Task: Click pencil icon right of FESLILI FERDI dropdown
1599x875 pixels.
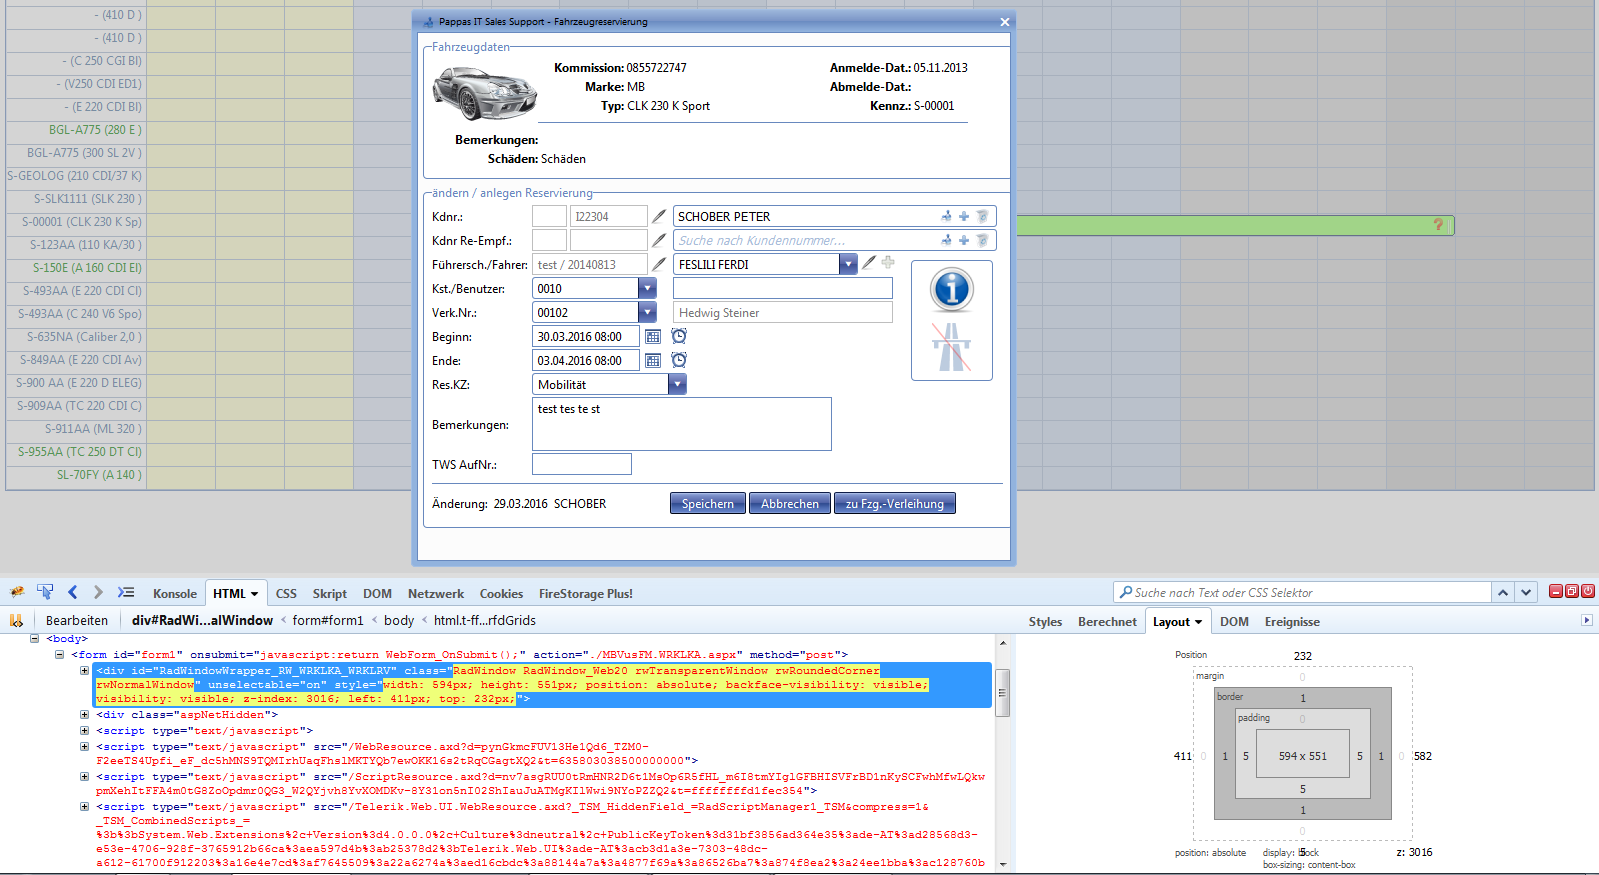Action: tap(869, 263)
